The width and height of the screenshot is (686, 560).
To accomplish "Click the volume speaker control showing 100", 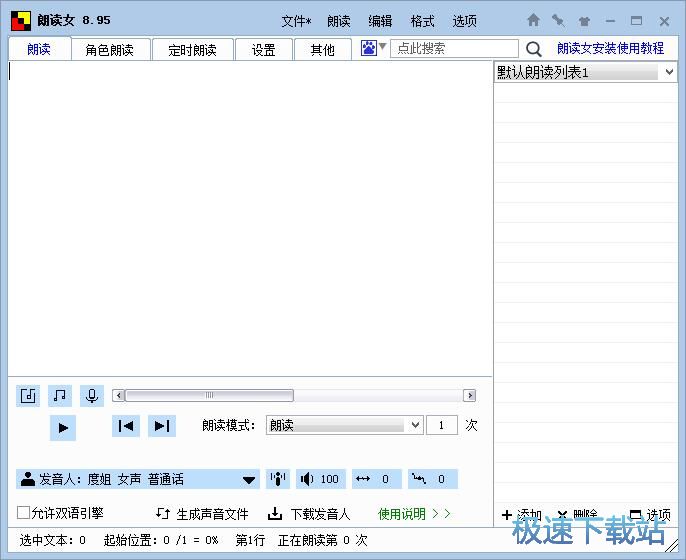I will tap(320, 479).
